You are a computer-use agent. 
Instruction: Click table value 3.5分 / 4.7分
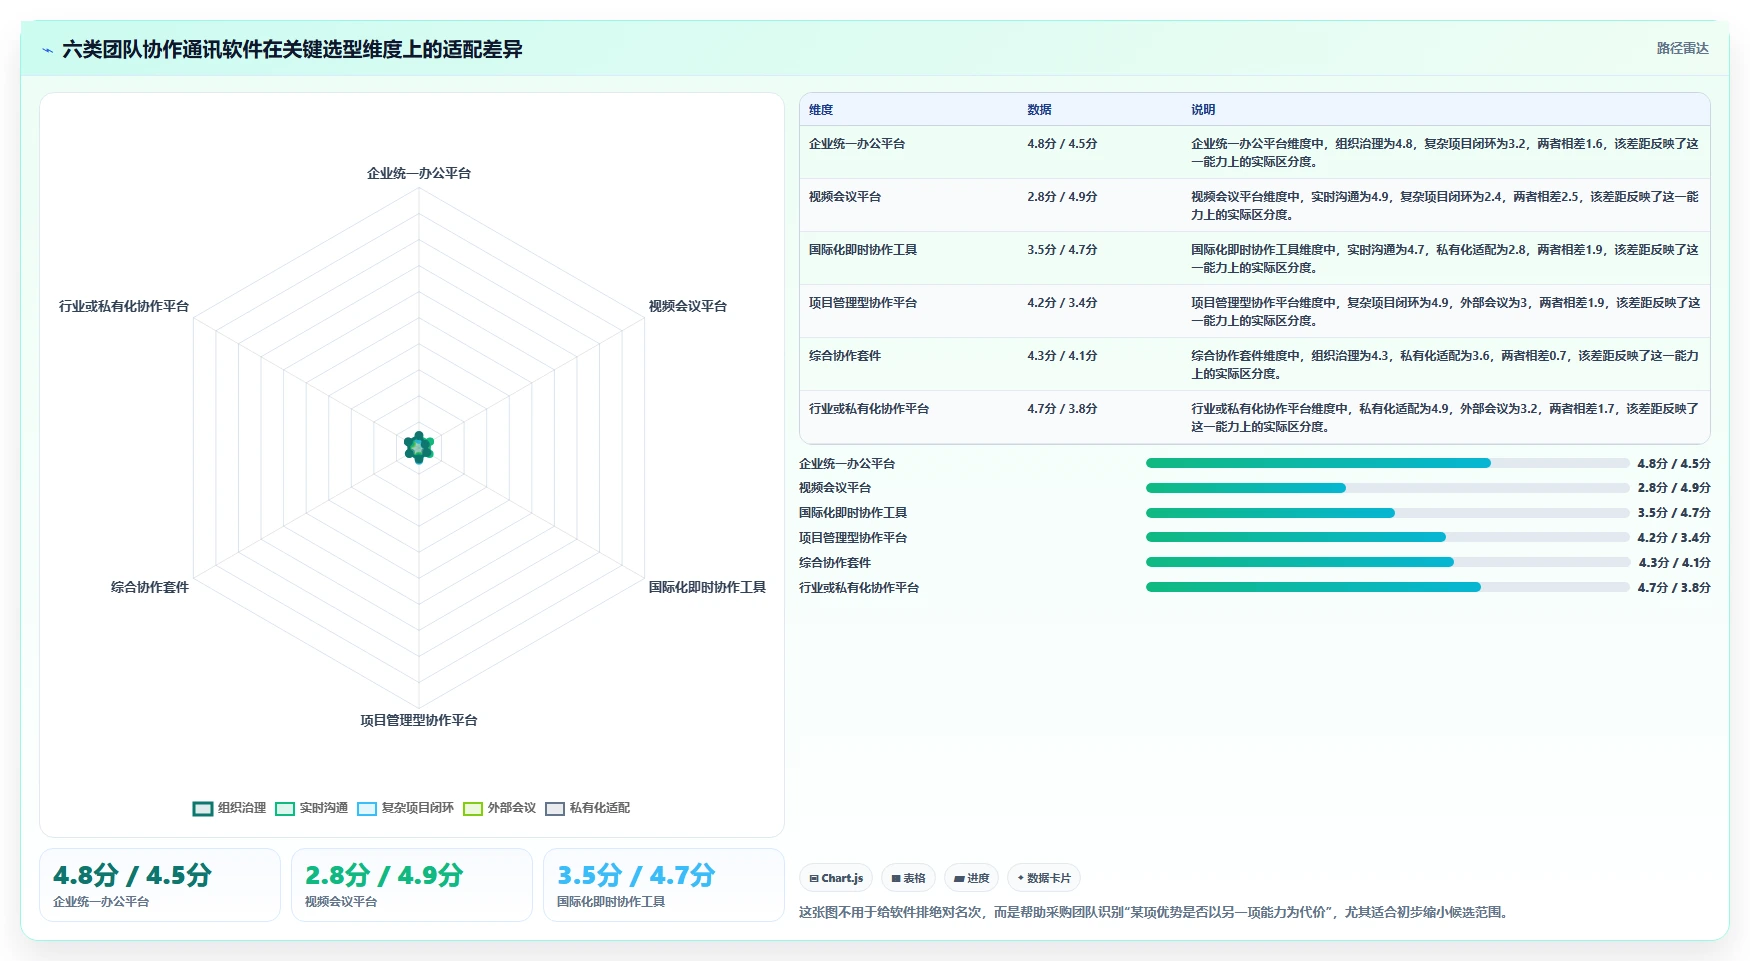[1062, 250]
